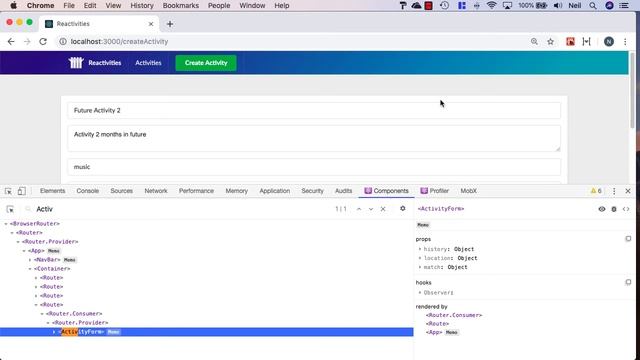The width and height of the screenshot is (640, 360).
Task: Toggle the device toolbar icon in DevTools
Action: [22, 191]
